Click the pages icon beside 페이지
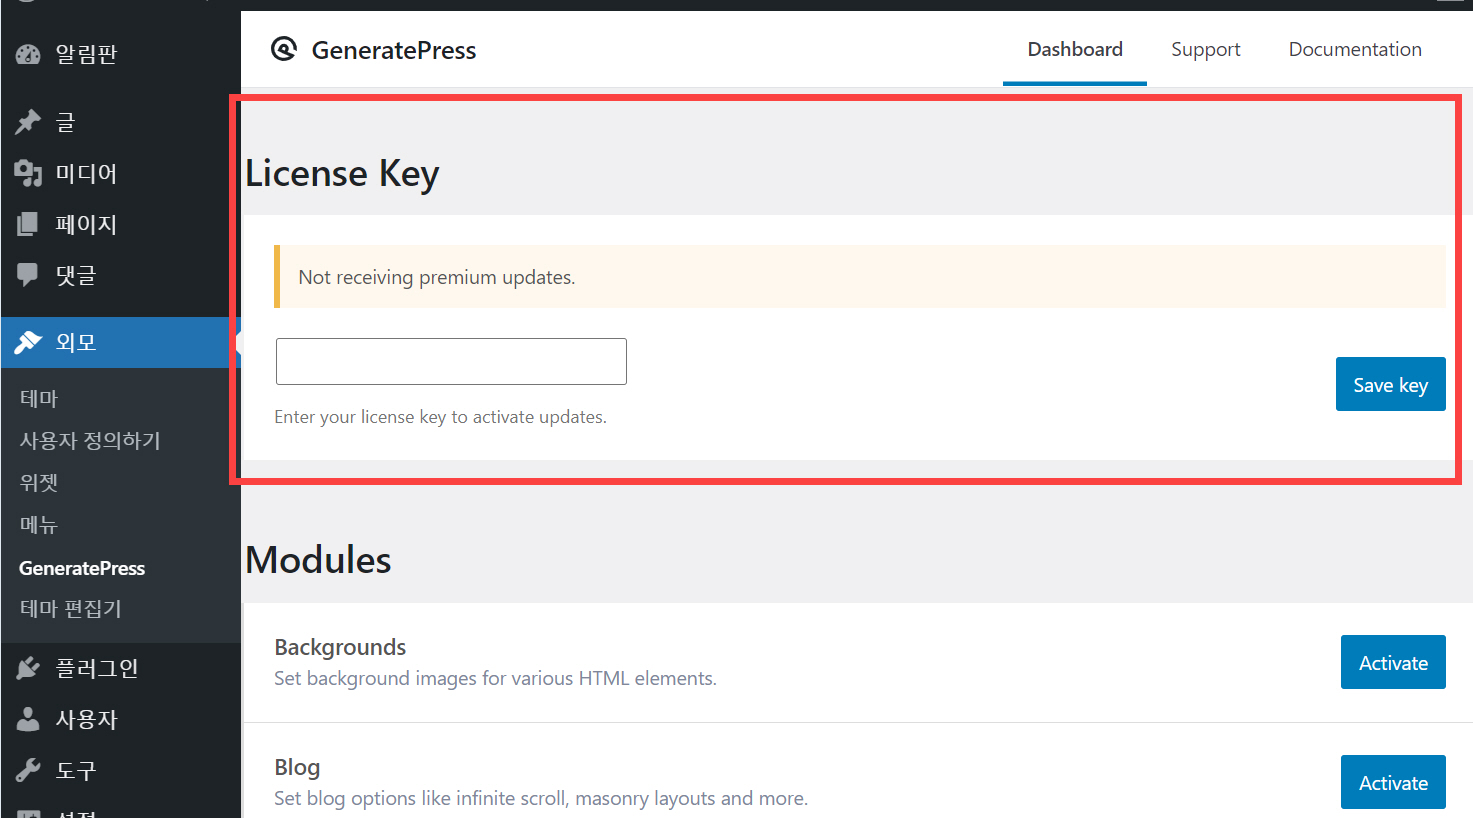 (28, 224)
